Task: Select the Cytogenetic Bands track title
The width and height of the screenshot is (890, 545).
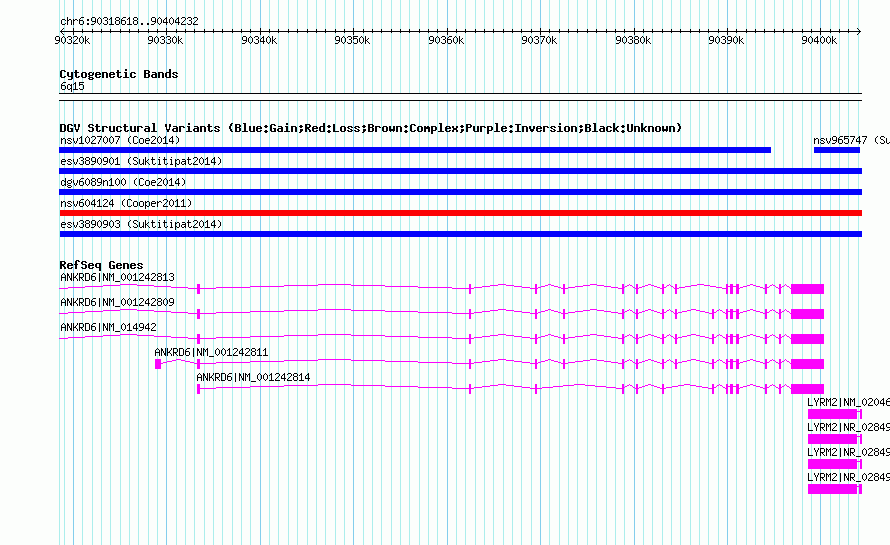Action: pos(119,74)
